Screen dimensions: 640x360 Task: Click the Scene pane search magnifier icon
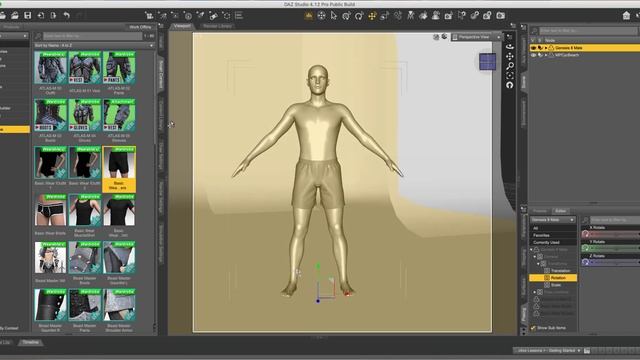tap(534, 31)
